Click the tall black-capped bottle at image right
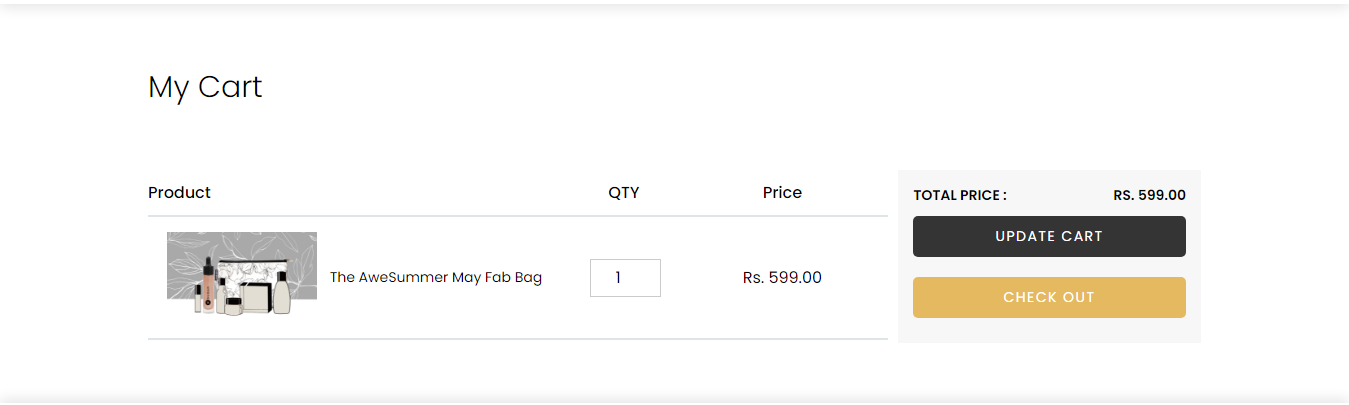This screenshot has width=1349, height=405. tap(281, 294)
